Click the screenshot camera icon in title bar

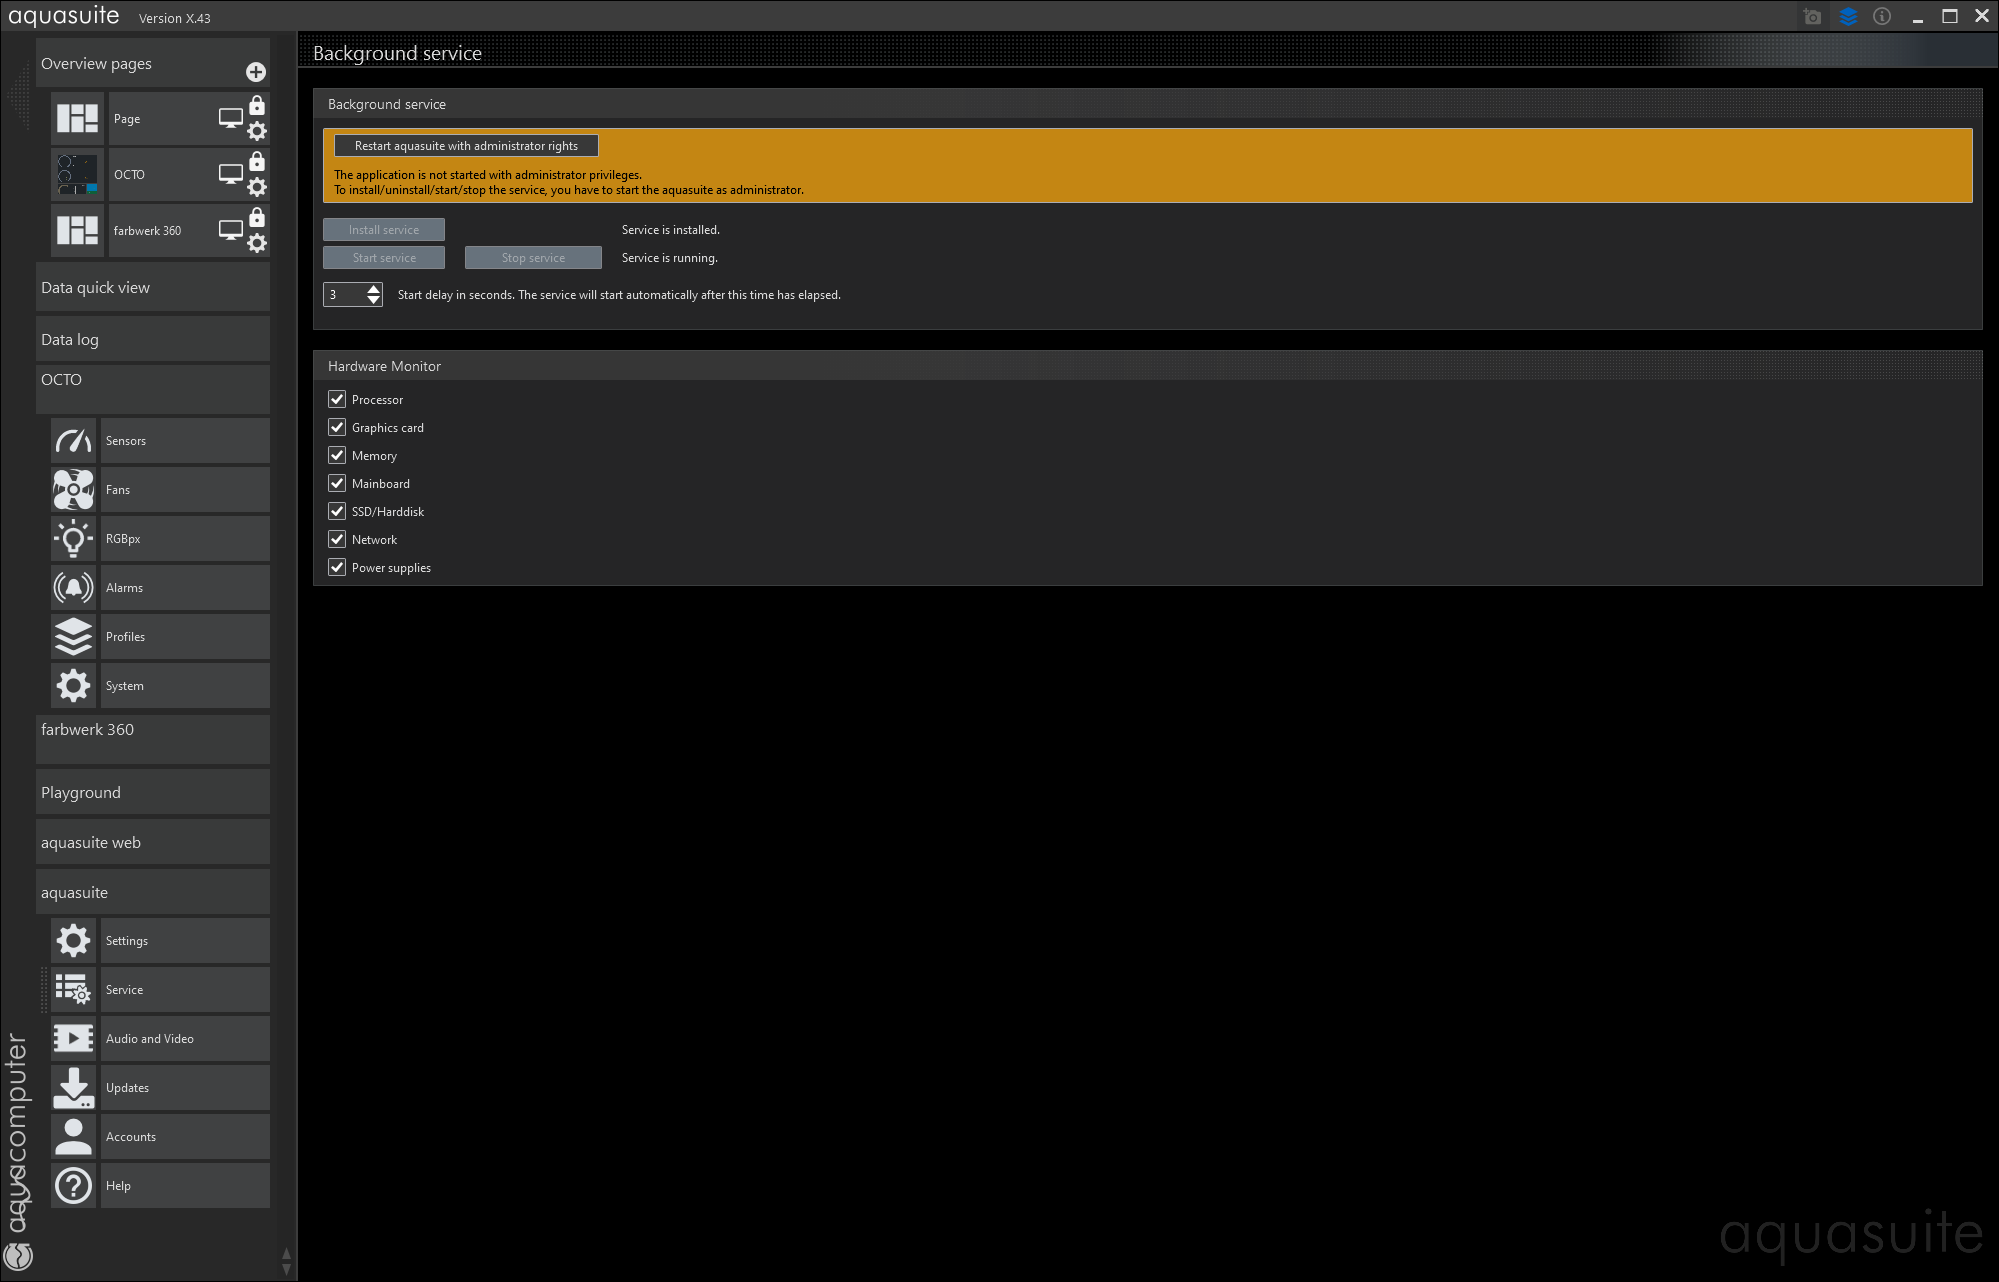click(1812, 17)
